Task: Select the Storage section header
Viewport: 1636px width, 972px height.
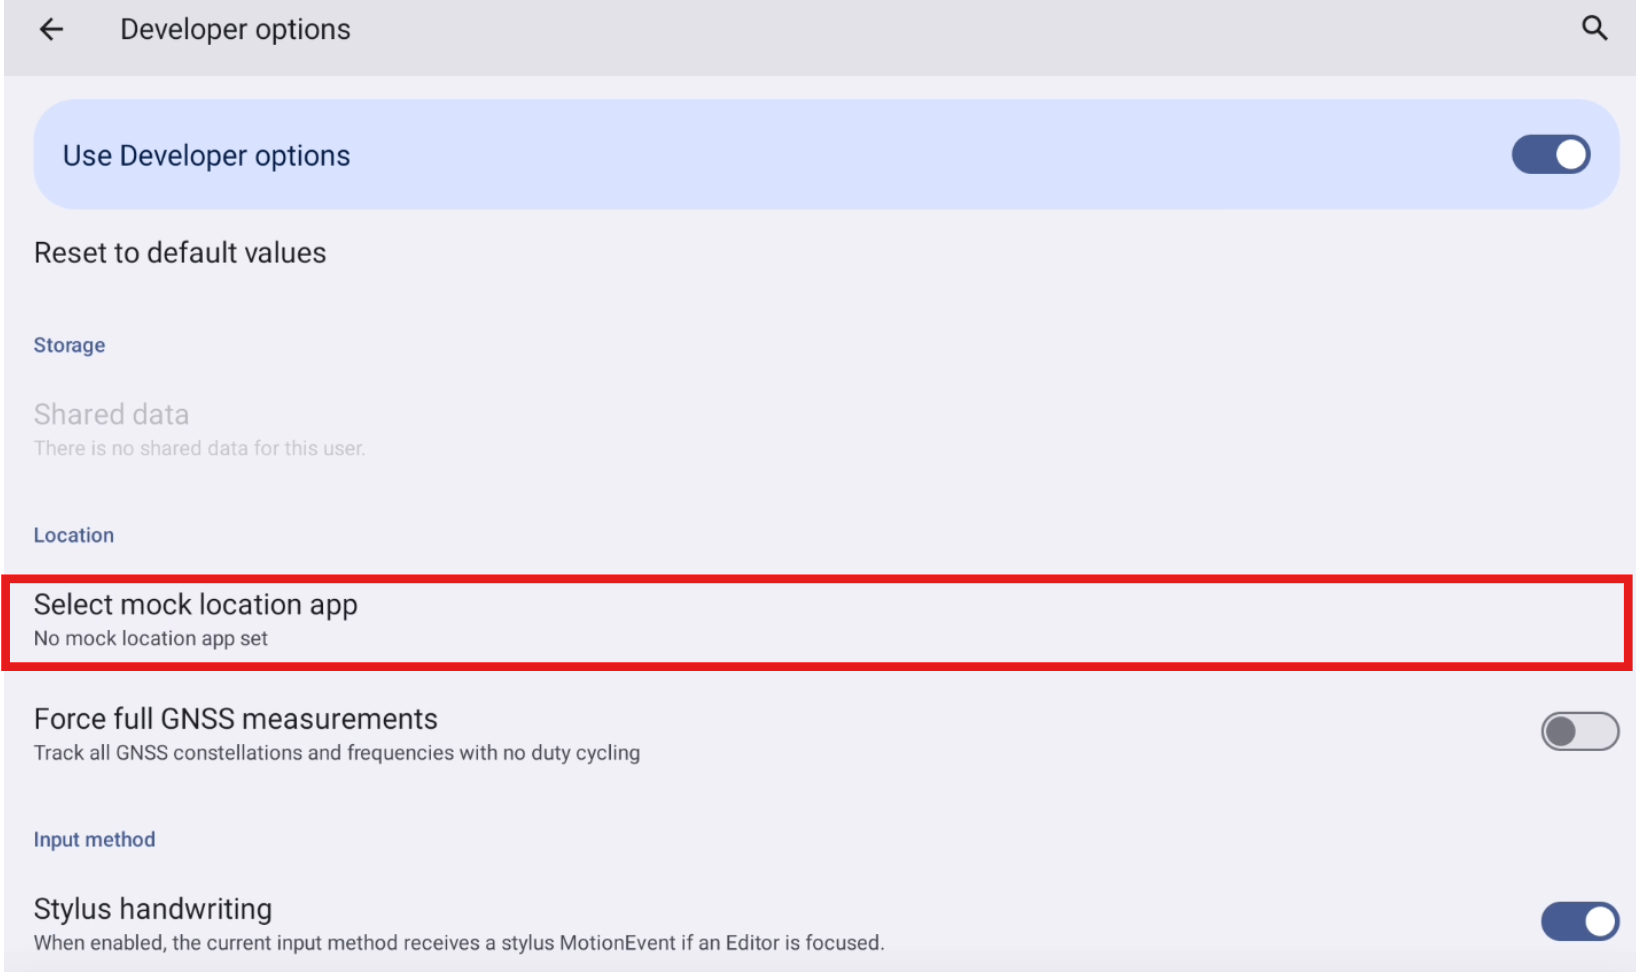Action: 69,345
